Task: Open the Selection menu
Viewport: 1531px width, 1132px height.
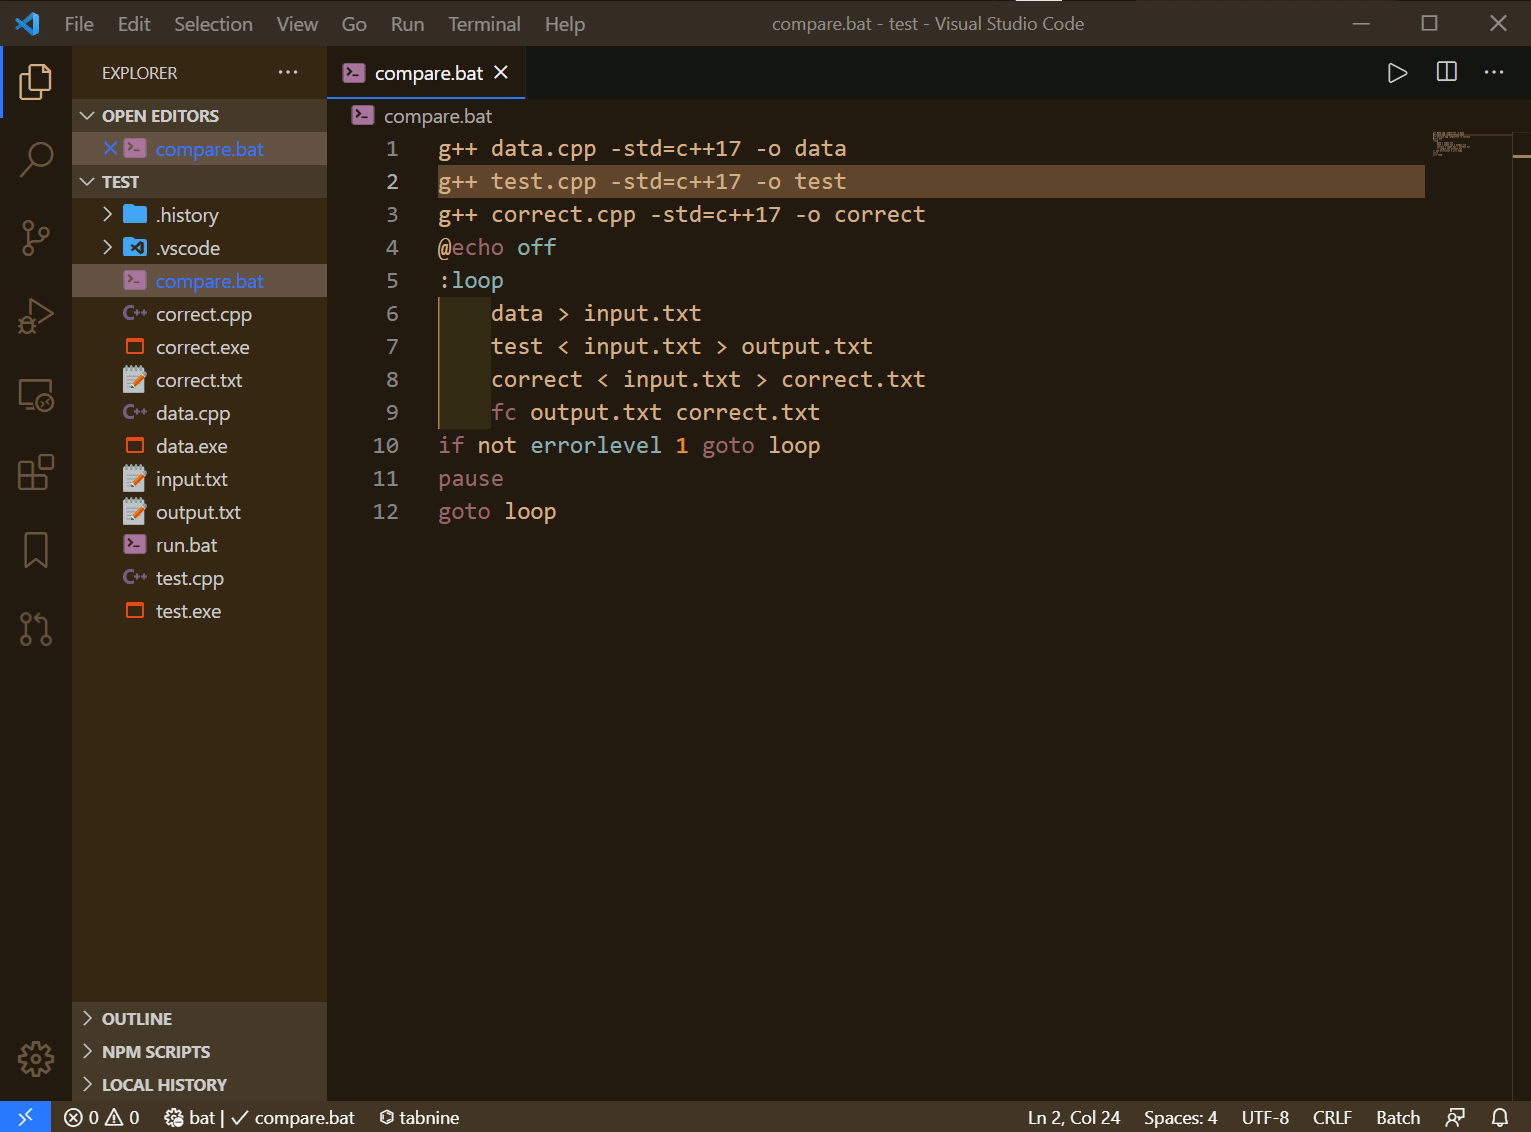Action: [213, 24]
